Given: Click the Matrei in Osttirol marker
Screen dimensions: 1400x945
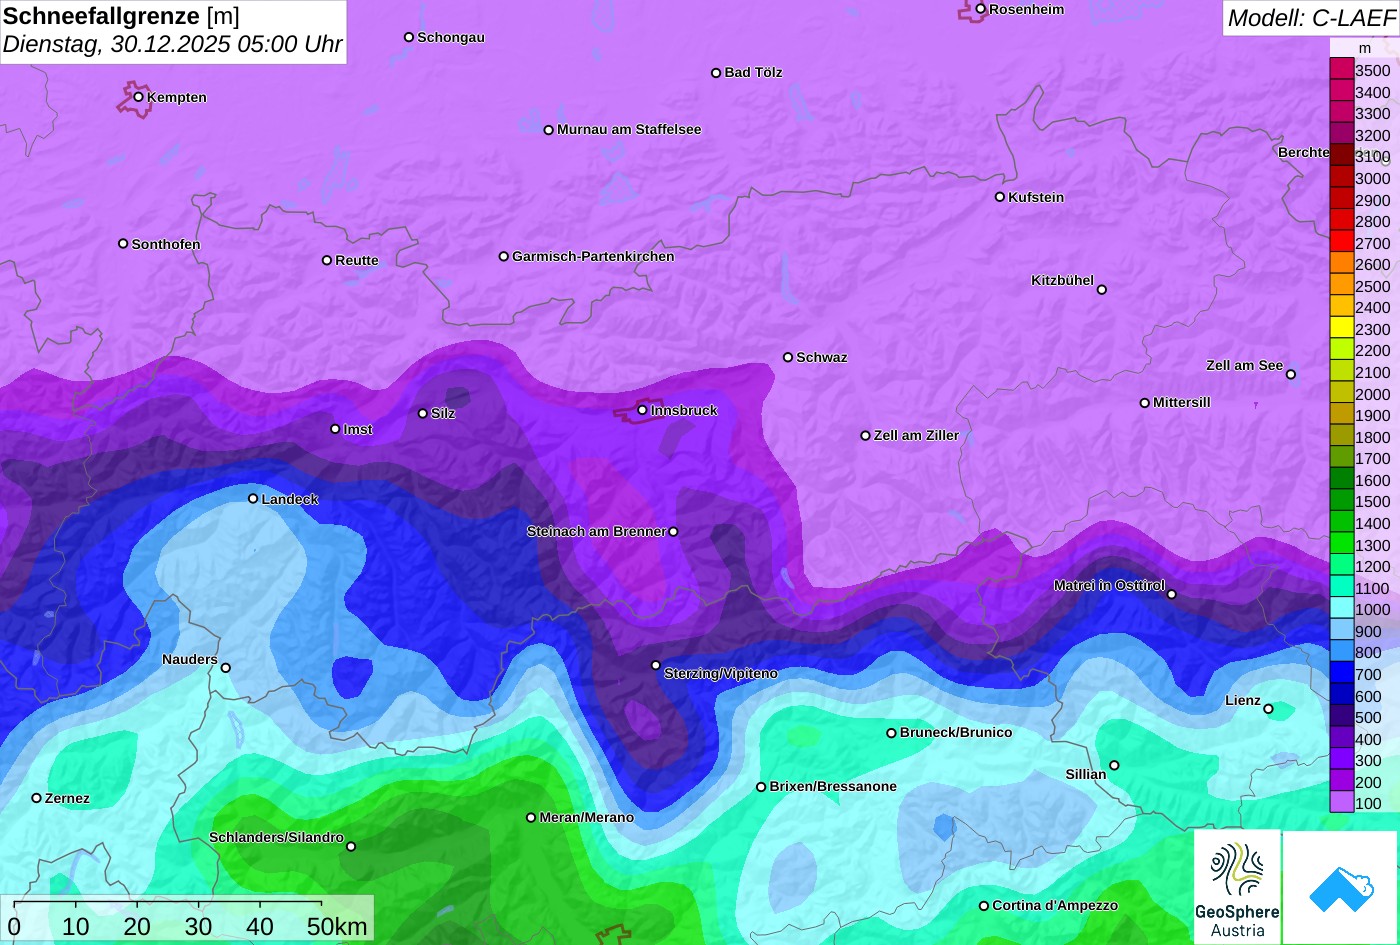Looking at the screenshot, I should coord(1172,594).
